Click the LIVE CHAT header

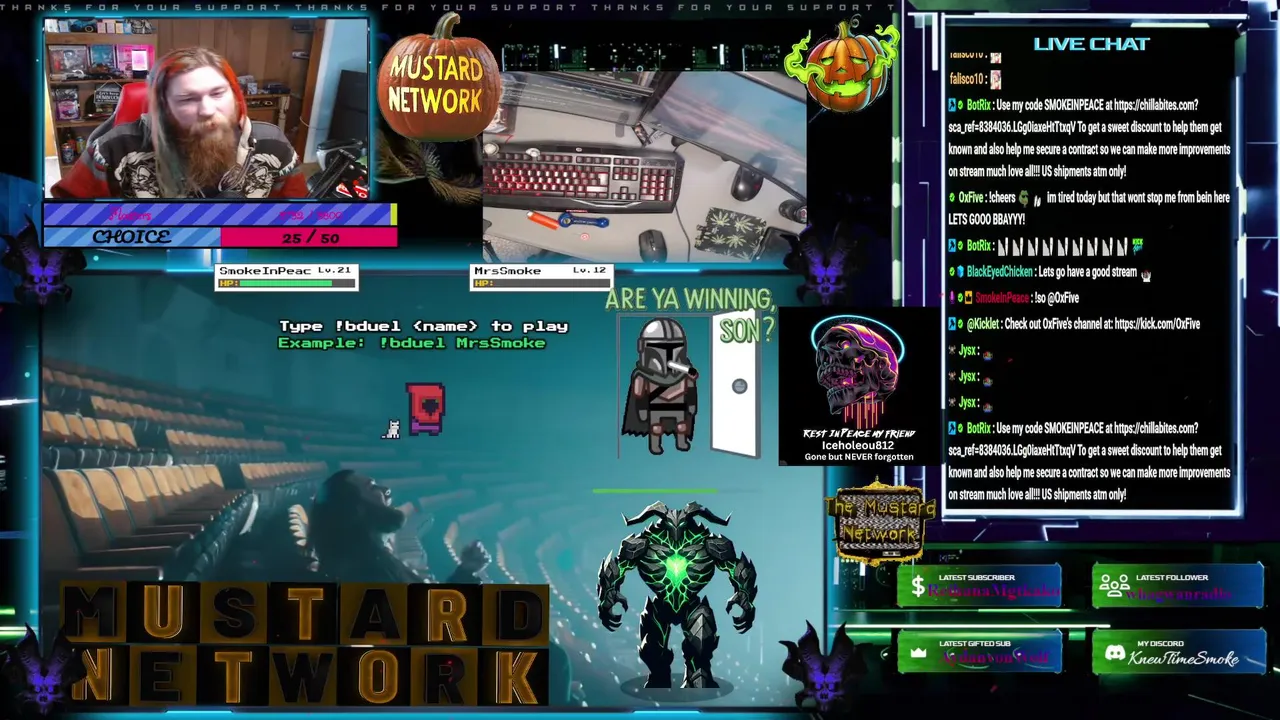(1091, 43)
